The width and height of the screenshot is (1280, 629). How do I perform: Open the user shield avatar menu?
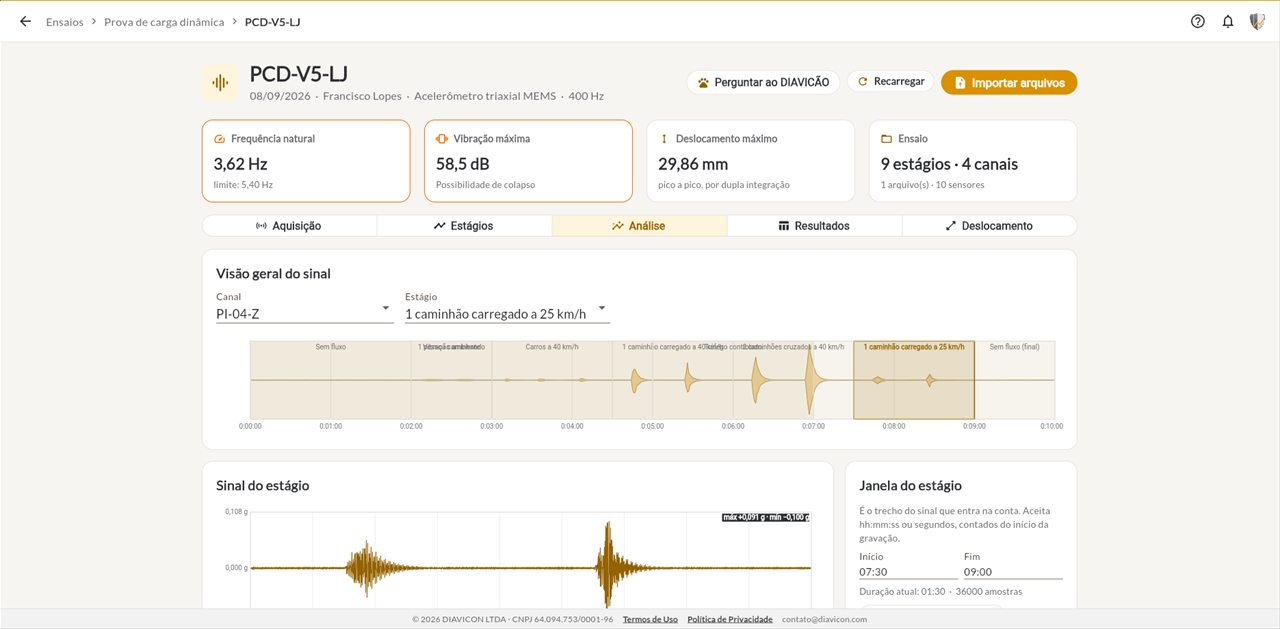[1258, 21]
